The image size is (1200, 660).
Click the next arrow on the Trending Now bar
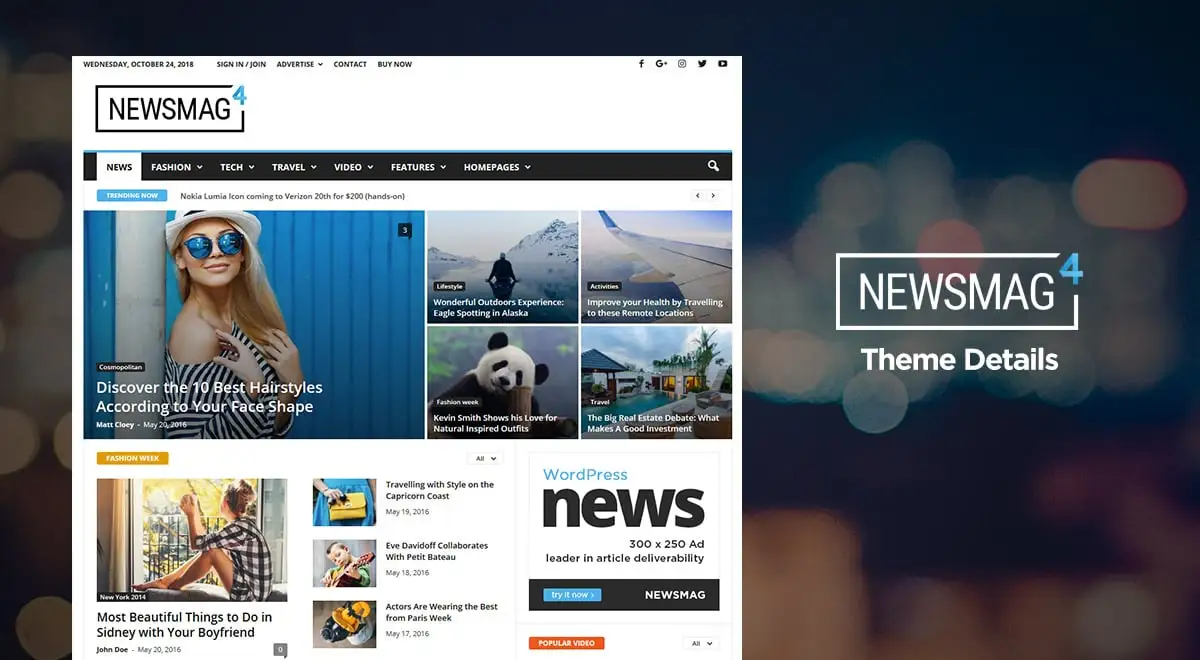pos(713,195)
